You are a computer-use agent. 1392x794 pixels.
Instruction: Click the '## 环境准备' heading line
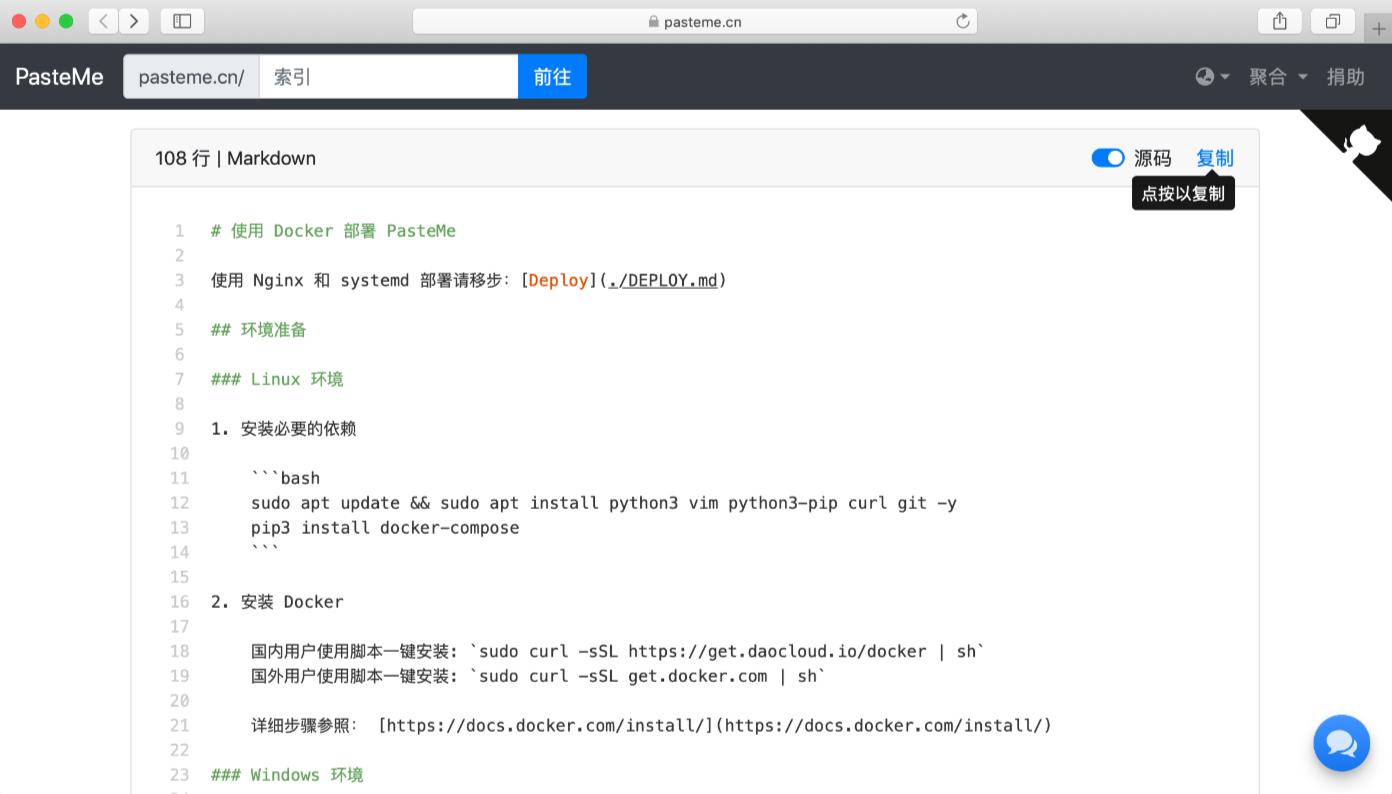click(259, 330)
